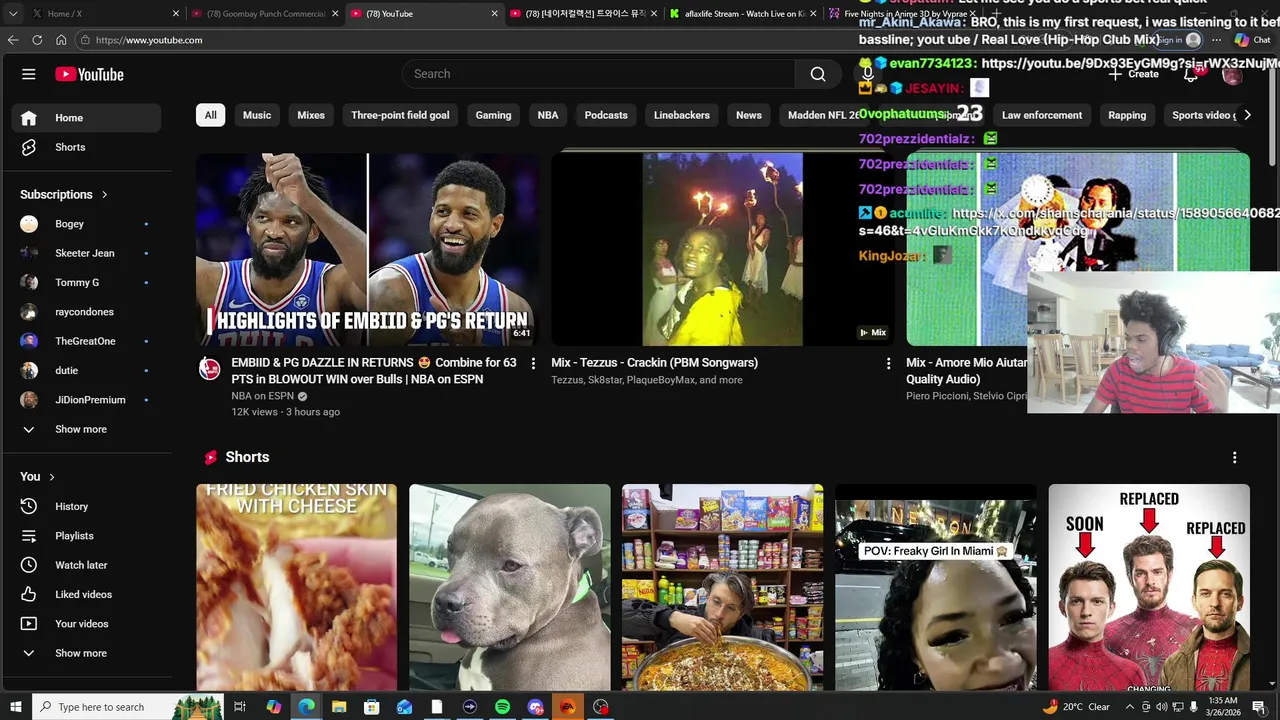Viewport: 1280px width, 720px height.
Task: Open Spider-Man Replaced short
Action: [x=1149, y=588]
